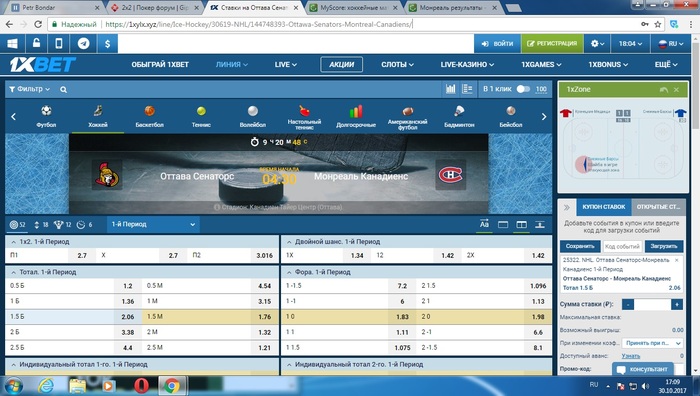This screenshot has height=396, width=700.
Task: Click the list view icon beside bar chart
Action: (467, 89)
